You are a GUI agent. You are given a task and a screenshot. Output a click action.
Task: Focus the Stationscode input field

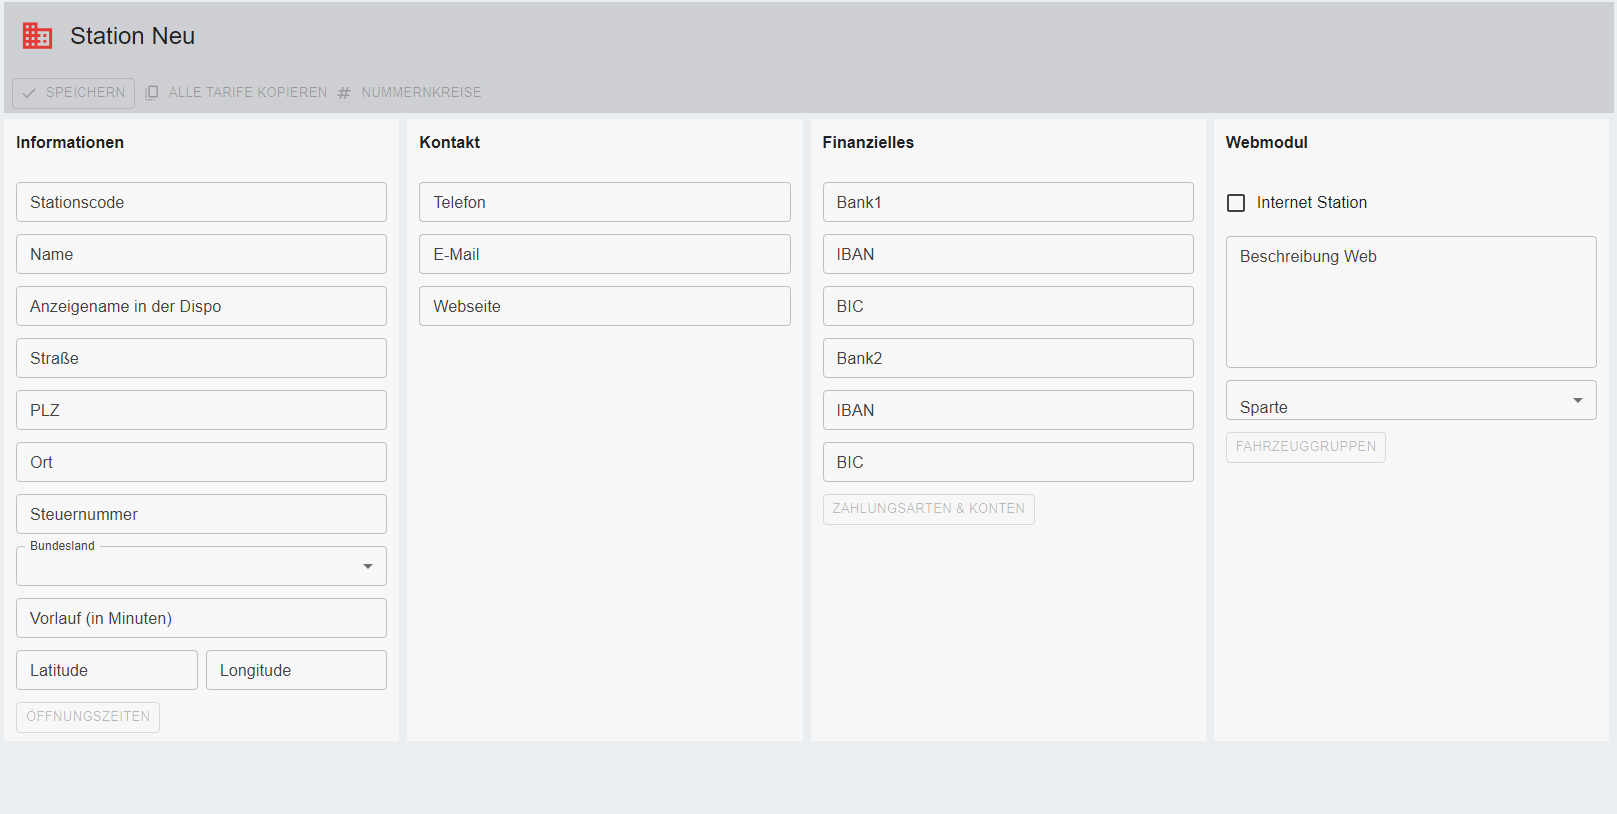[201, 202]
